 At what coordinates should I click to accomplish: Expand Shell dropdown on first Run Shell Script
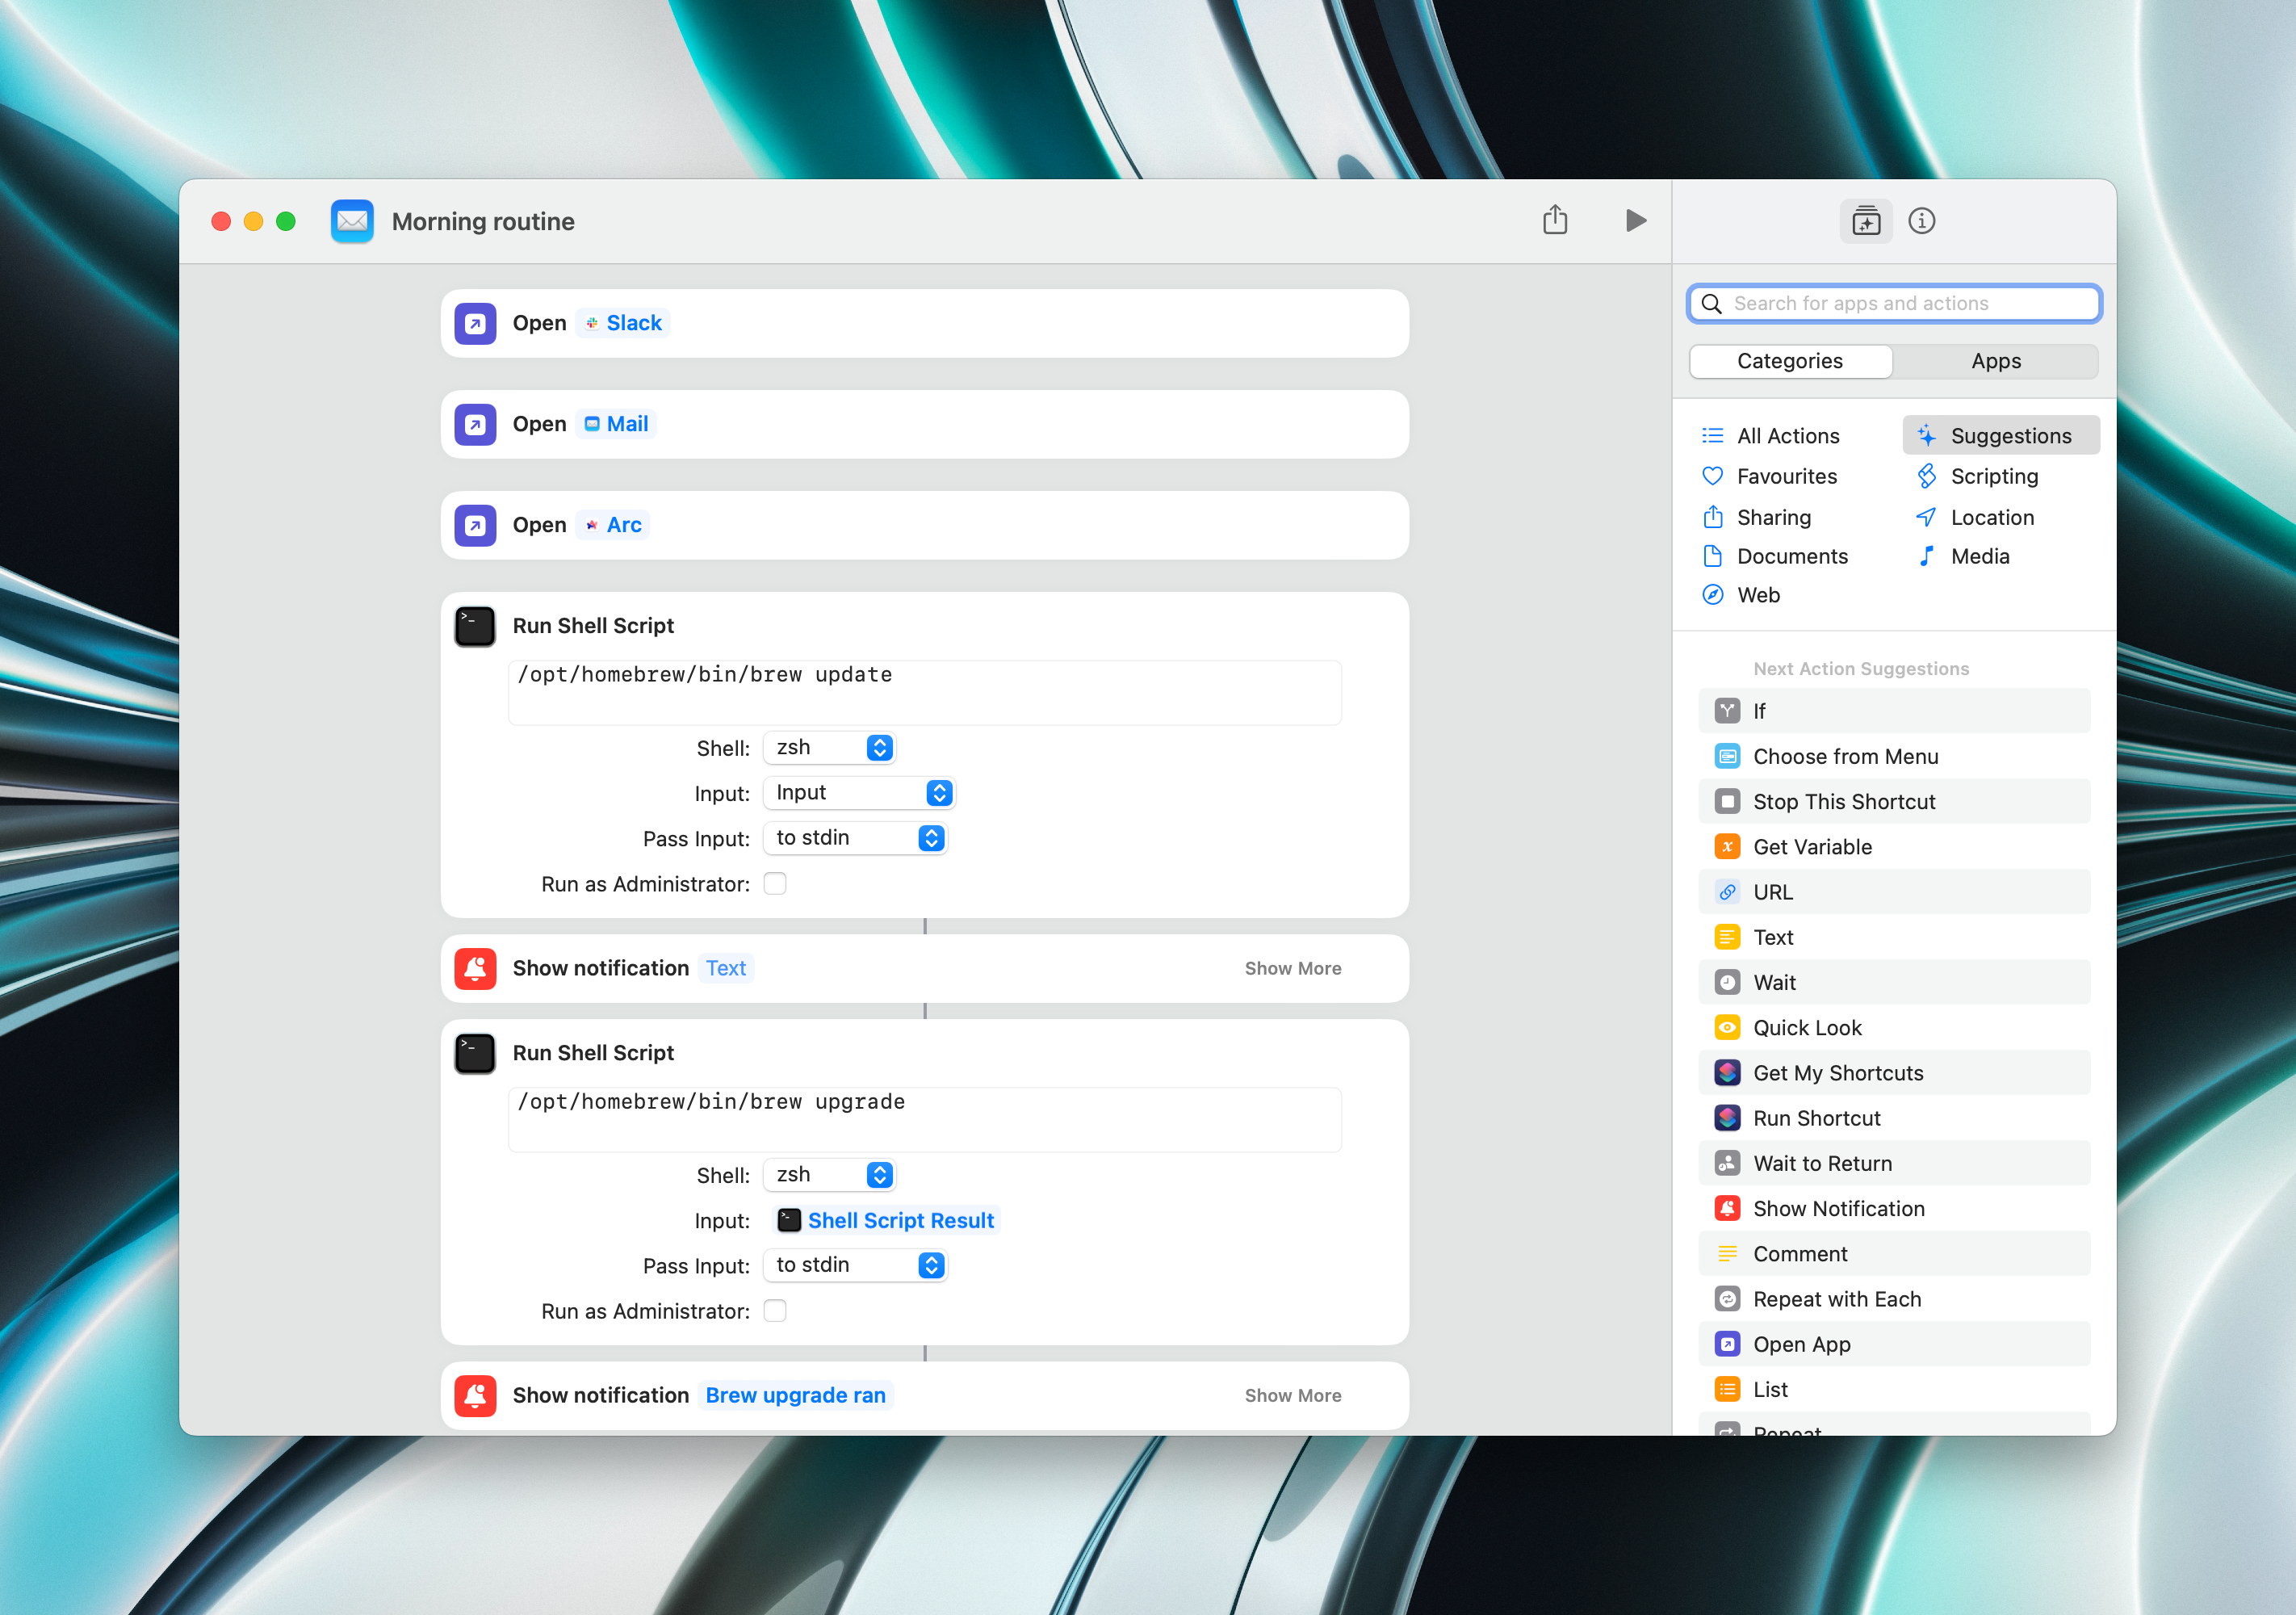[881, 746]
